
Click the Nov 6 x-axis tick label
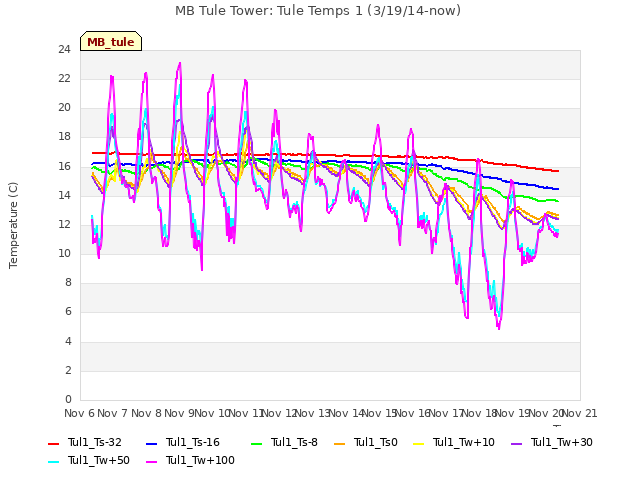pyautogui.click(x=79, y=413)
